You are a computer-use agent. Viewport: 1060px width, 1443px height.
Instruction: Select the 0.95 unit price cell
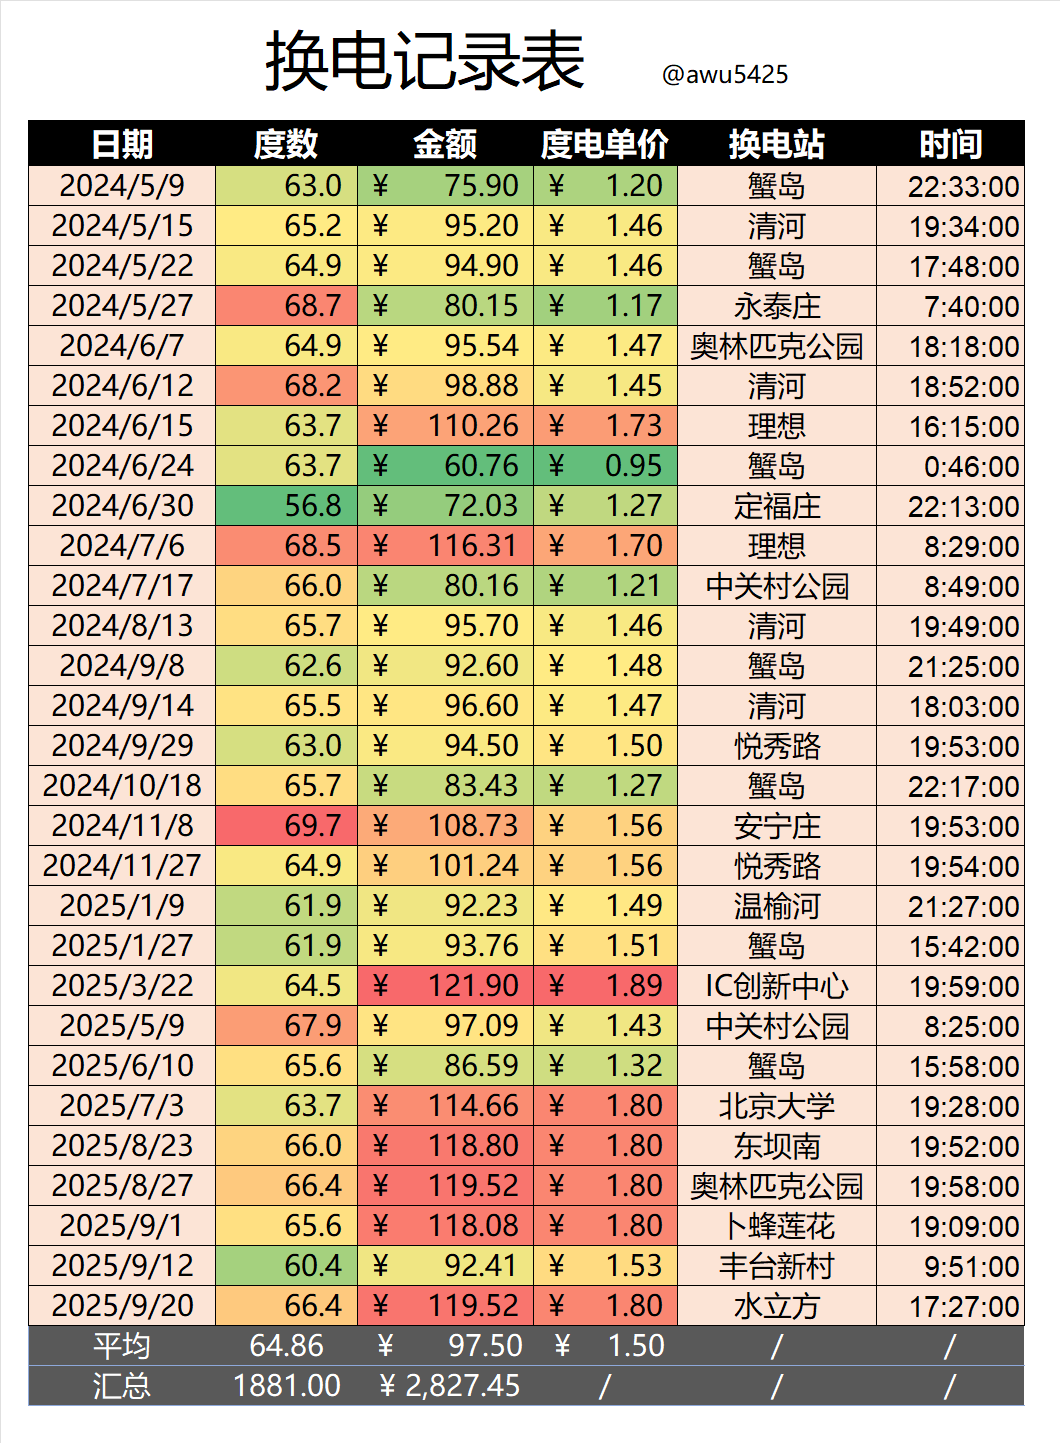click(x=606, y=466)
